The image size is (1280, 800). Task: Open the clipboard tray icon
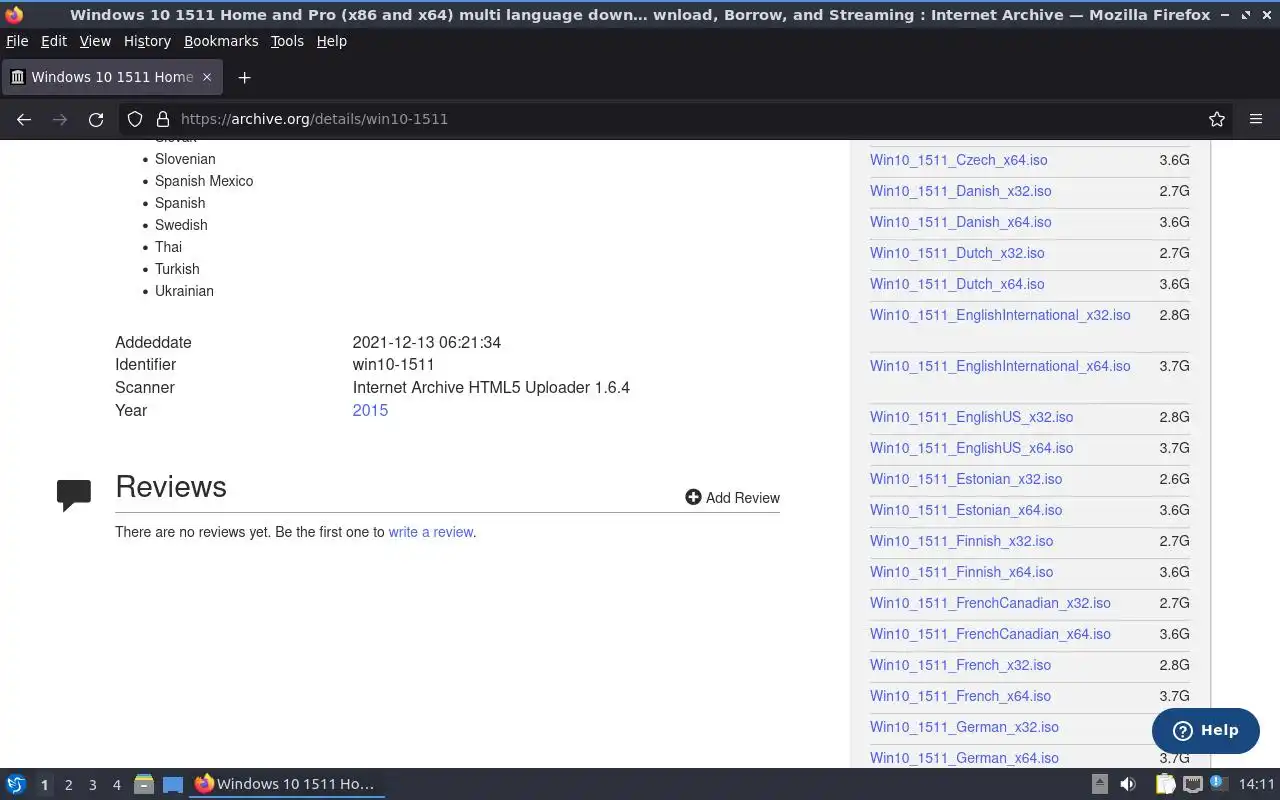point(1166,784)
